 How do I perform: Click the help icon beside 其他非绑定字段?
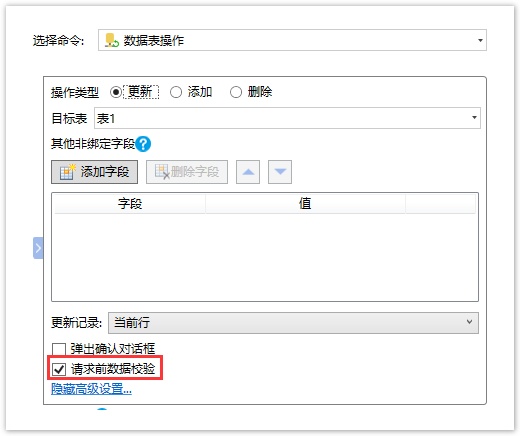coord(143,144)
